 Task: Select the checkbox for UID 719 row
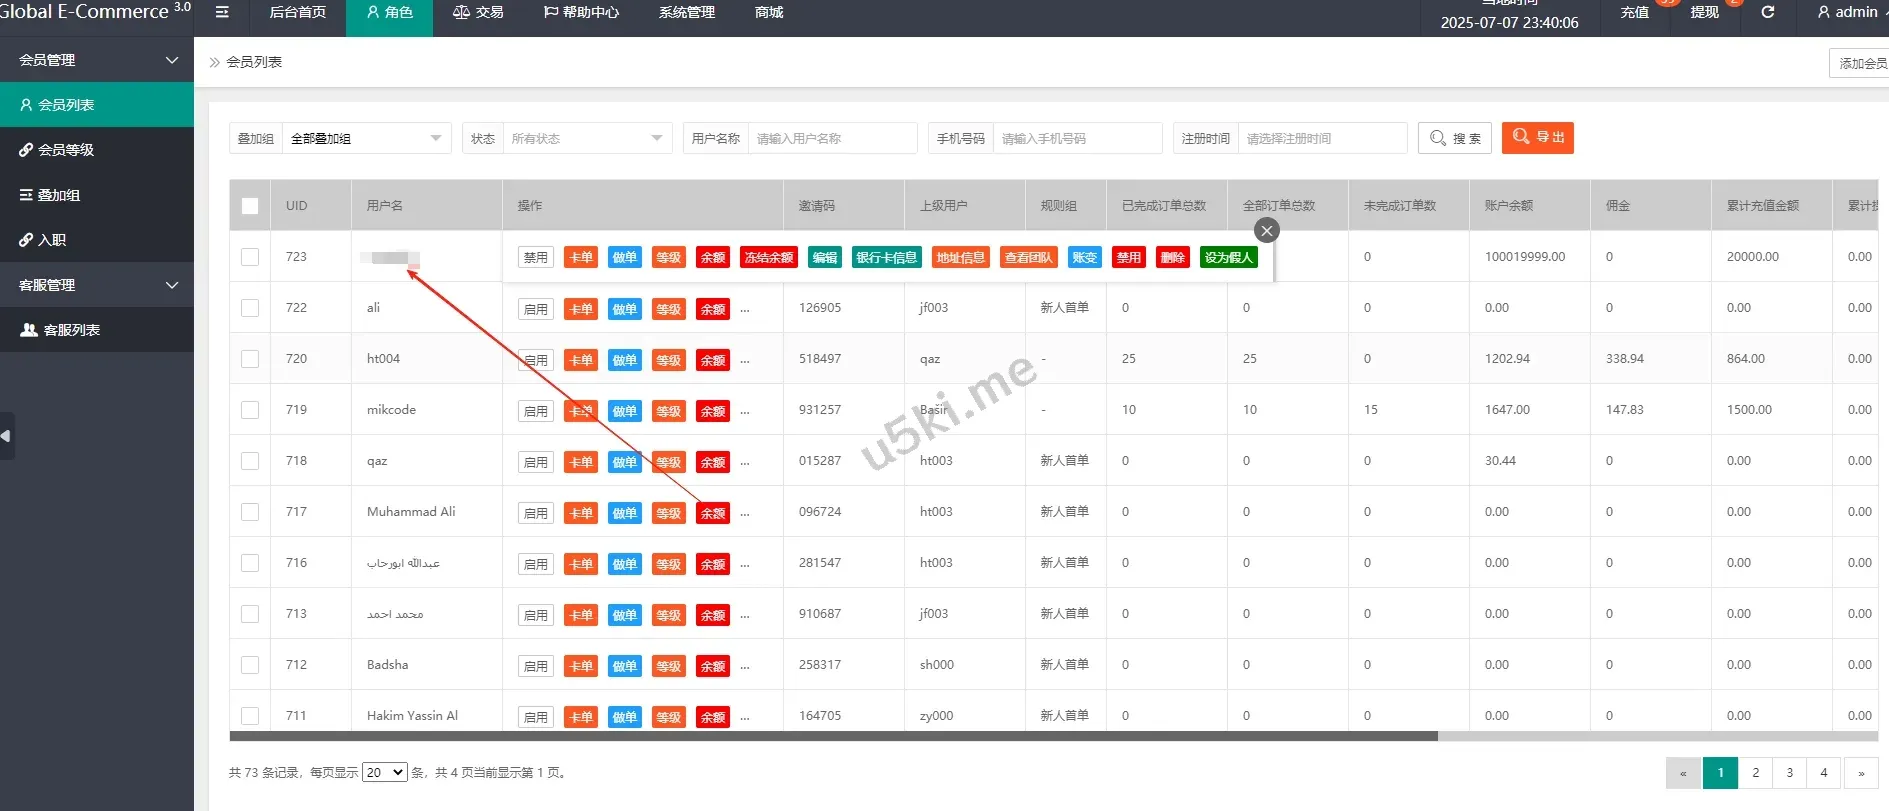[250, 410]
